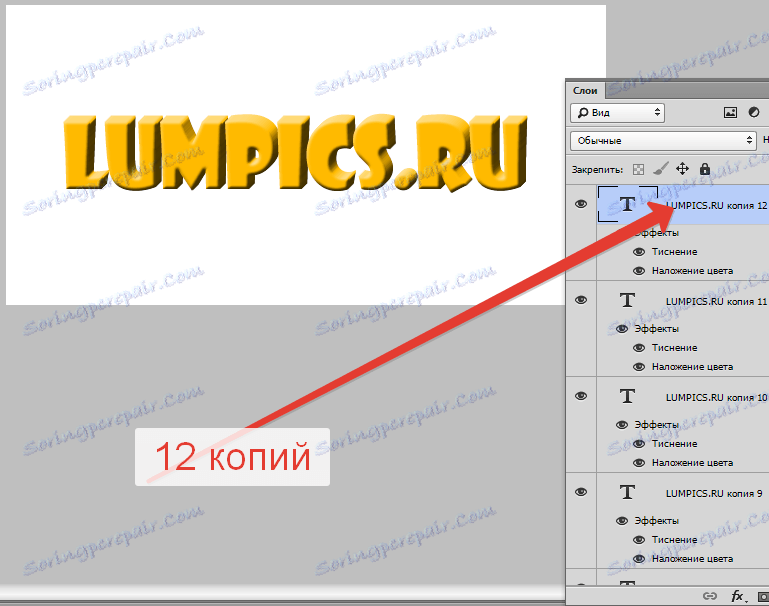The image size is (769, 606).
Task: Toggle Наложение цвета effect on копия 10
Action: tap(639, 463)
